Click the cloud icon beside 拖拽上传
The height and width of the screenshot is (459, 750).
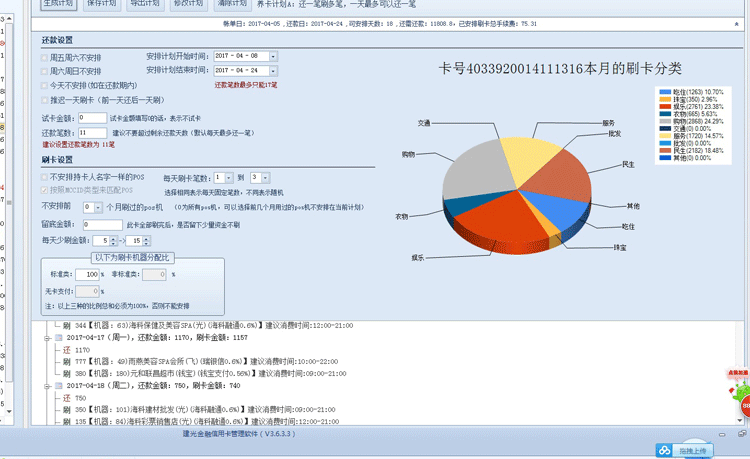coord(664,450)
